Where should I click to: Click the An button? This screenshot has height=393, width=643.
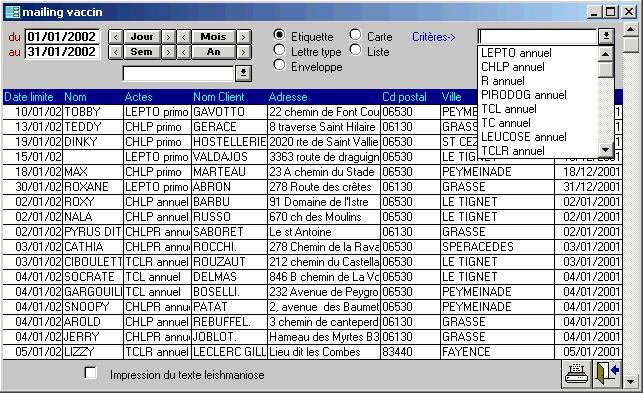coord(214,52)
